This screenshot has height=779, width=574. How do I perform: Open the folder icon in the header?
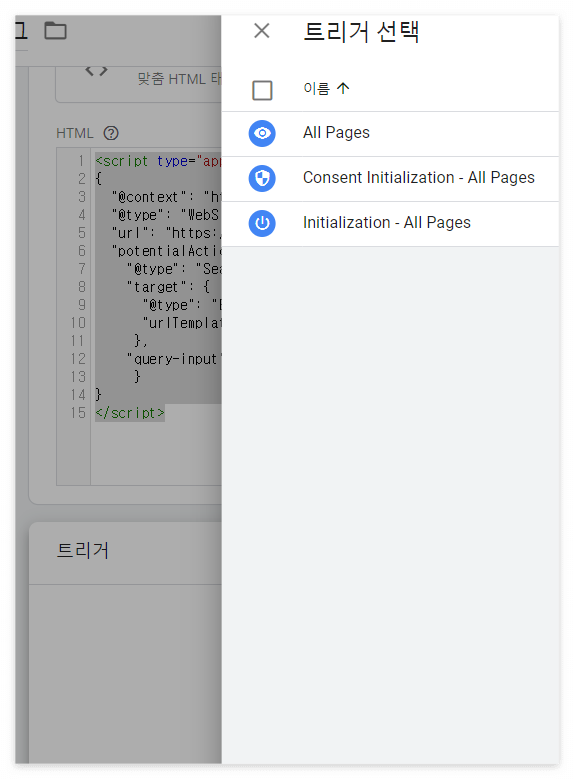pos(55,31)
